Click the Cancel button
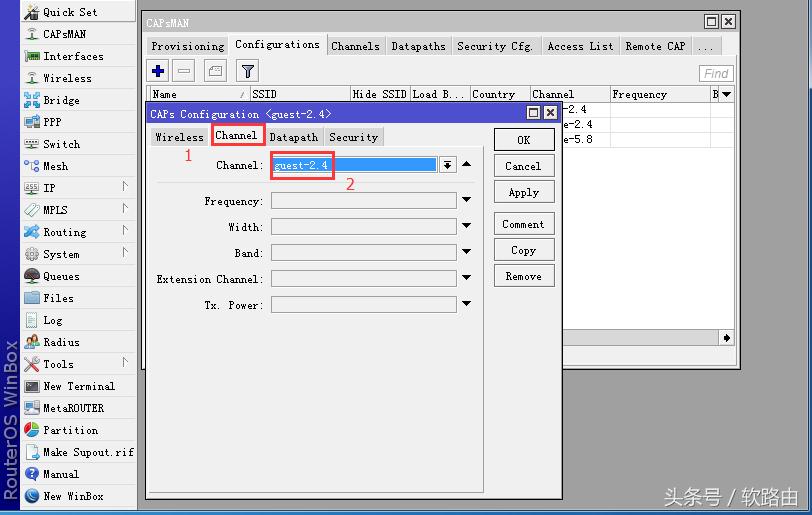This screenshot has width=812, height=515. pos(524,166)
